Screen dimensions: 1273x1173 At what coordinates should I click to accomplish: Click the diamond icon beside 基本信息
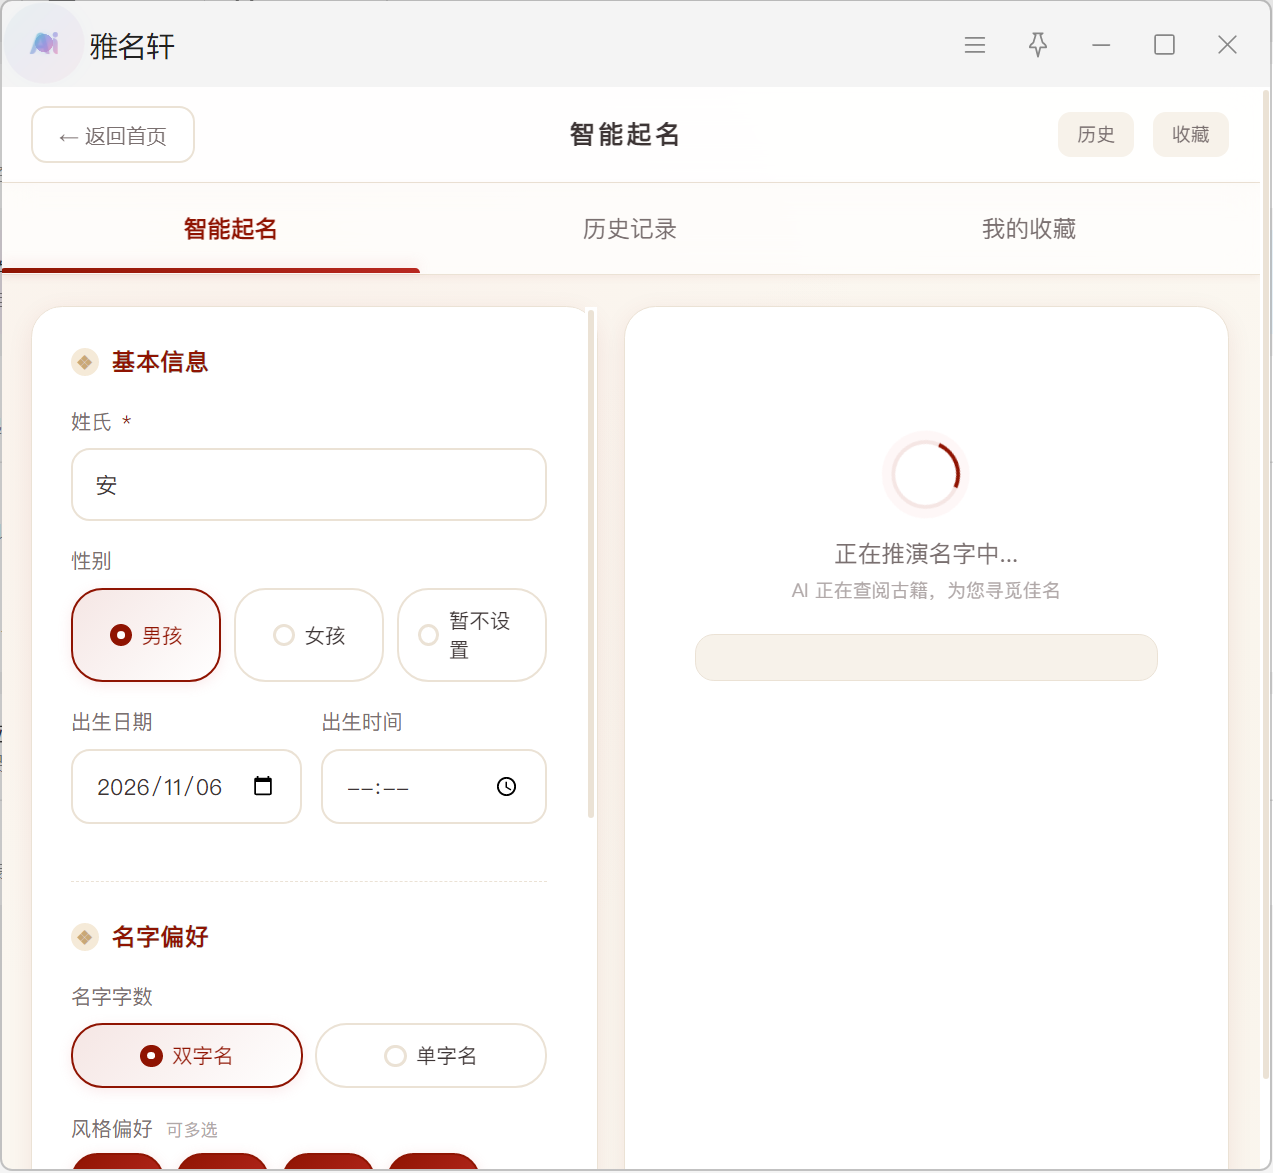[85, 362]
